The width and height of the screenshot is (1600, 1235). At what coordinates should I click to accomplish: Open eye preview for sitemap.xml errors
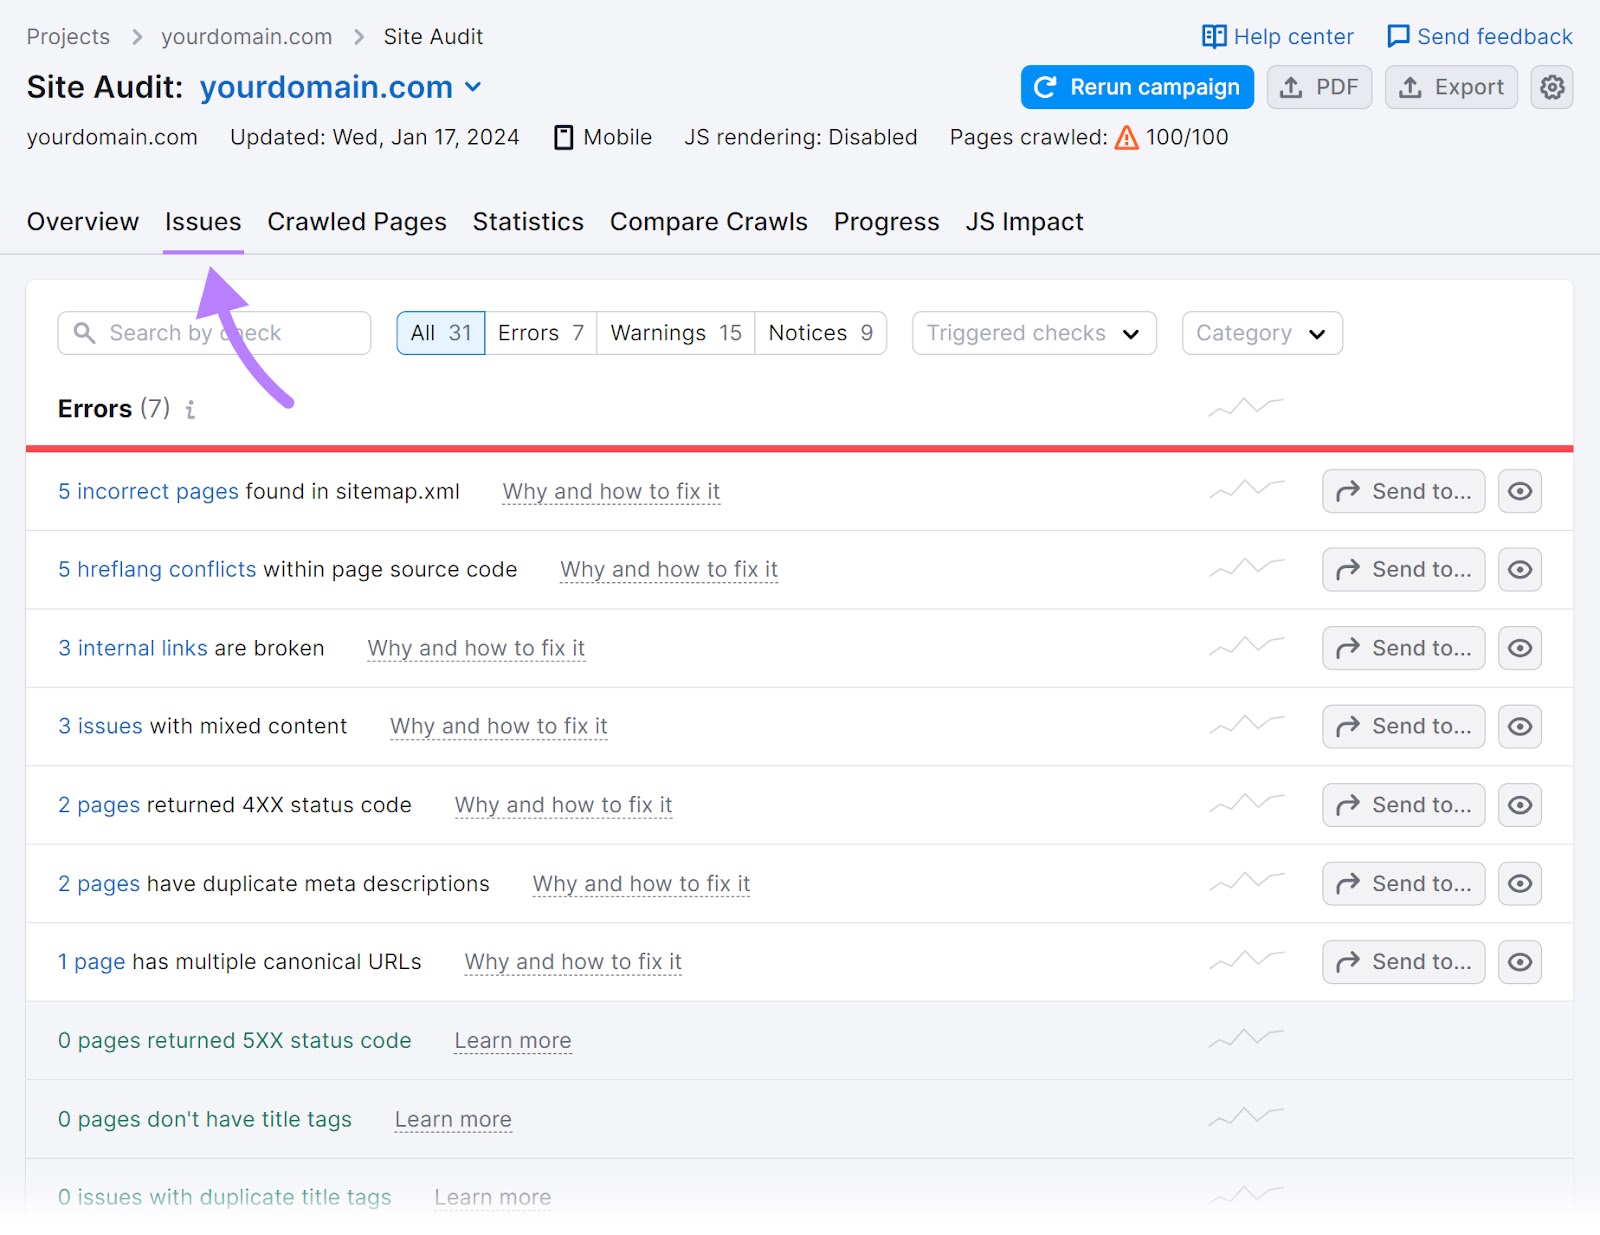click(x=1519, y=491)
